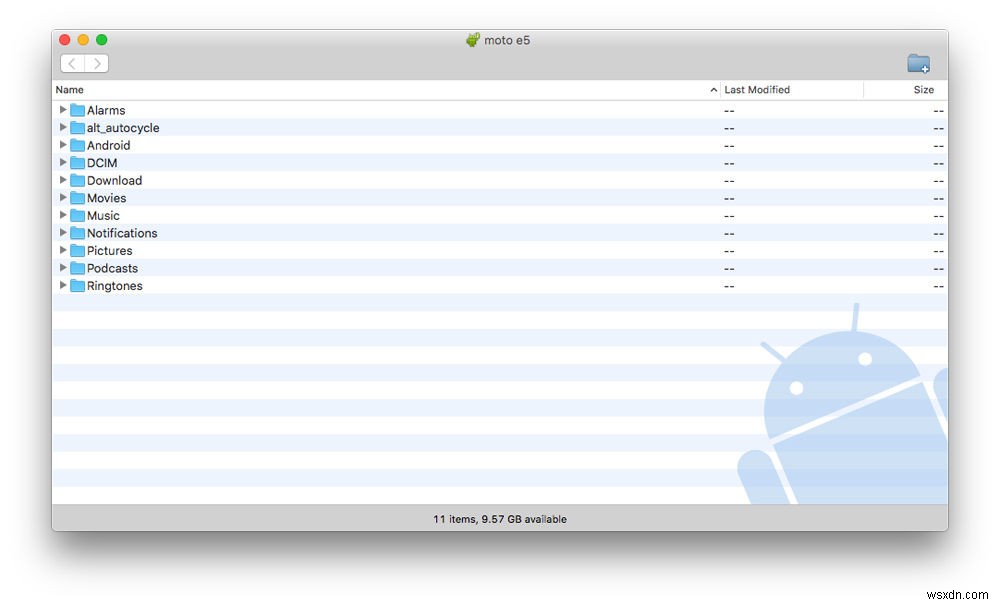Select the Notifications folder name
Screen dimensions: 1000x605
click(x=122, y=233)
